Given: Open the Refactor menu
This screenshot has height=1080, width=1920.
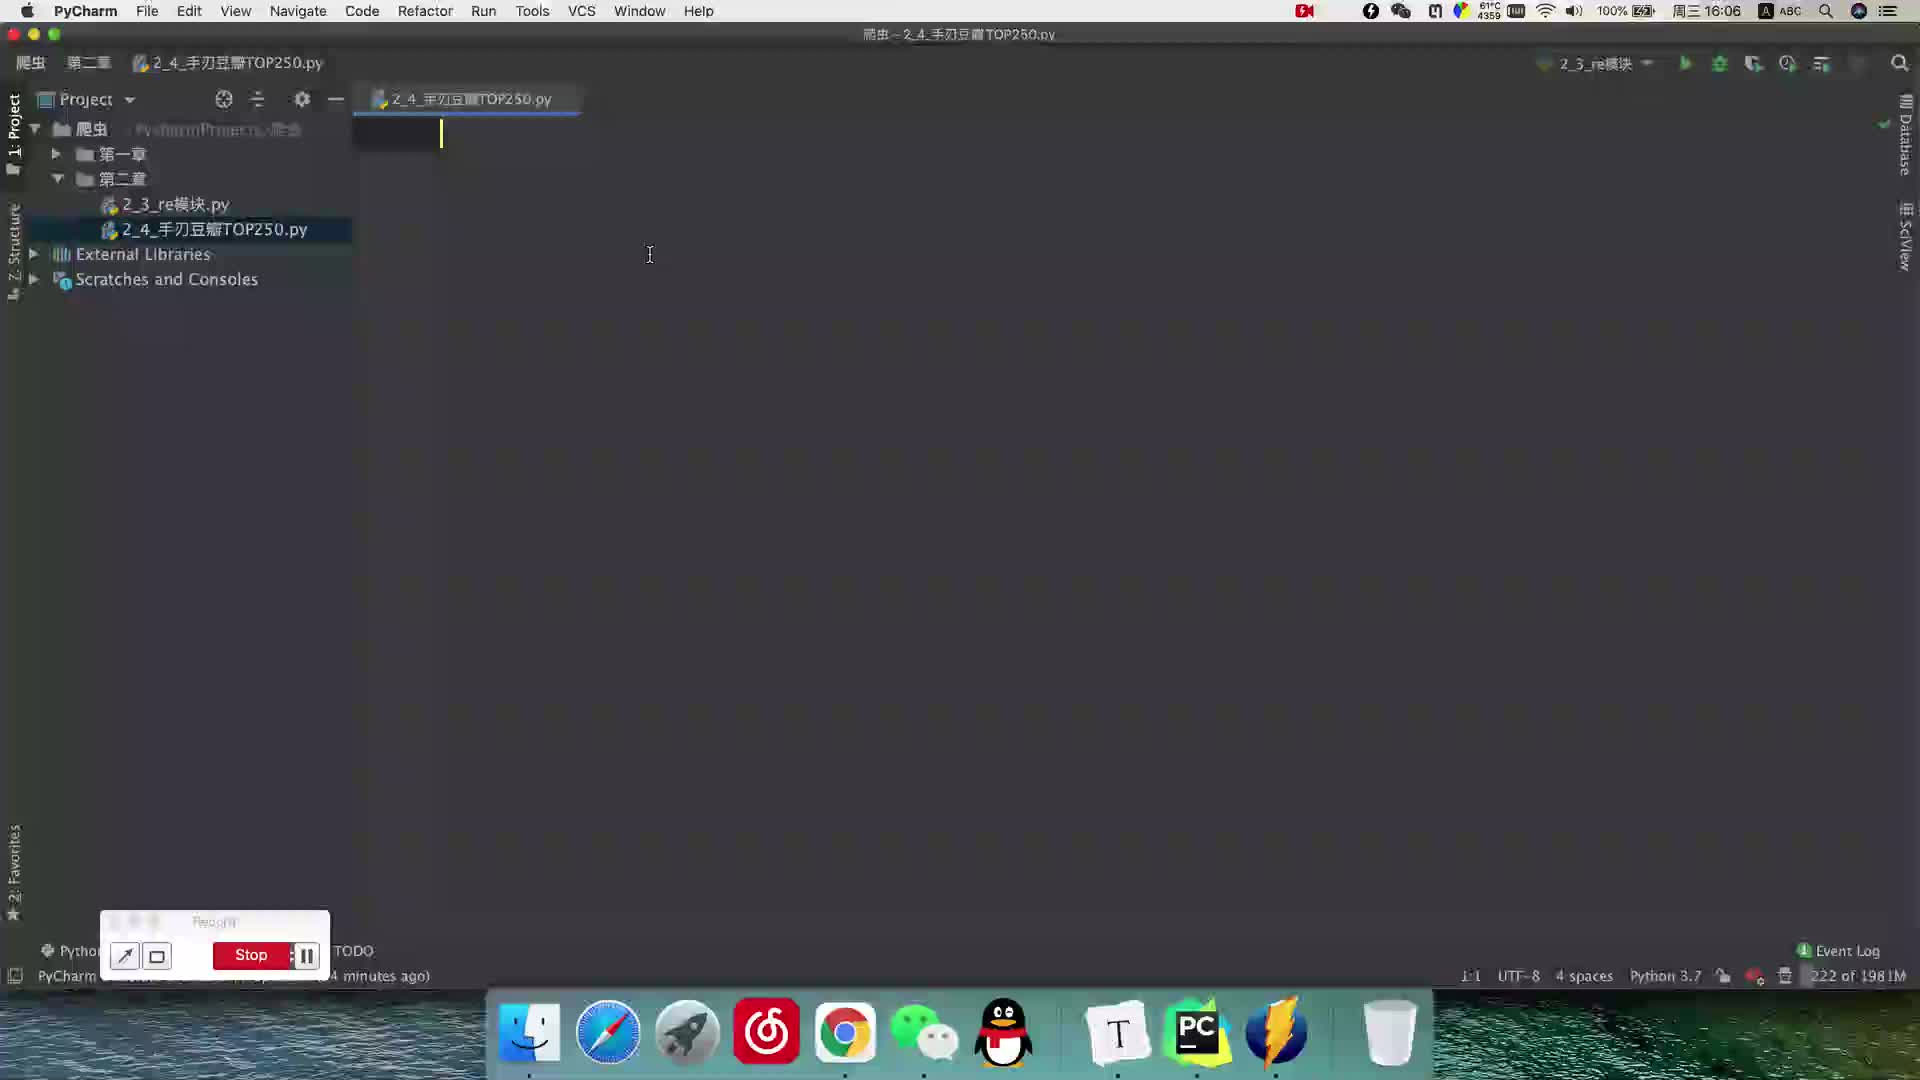Looking at the screenshot, I should tap(425, 11).
